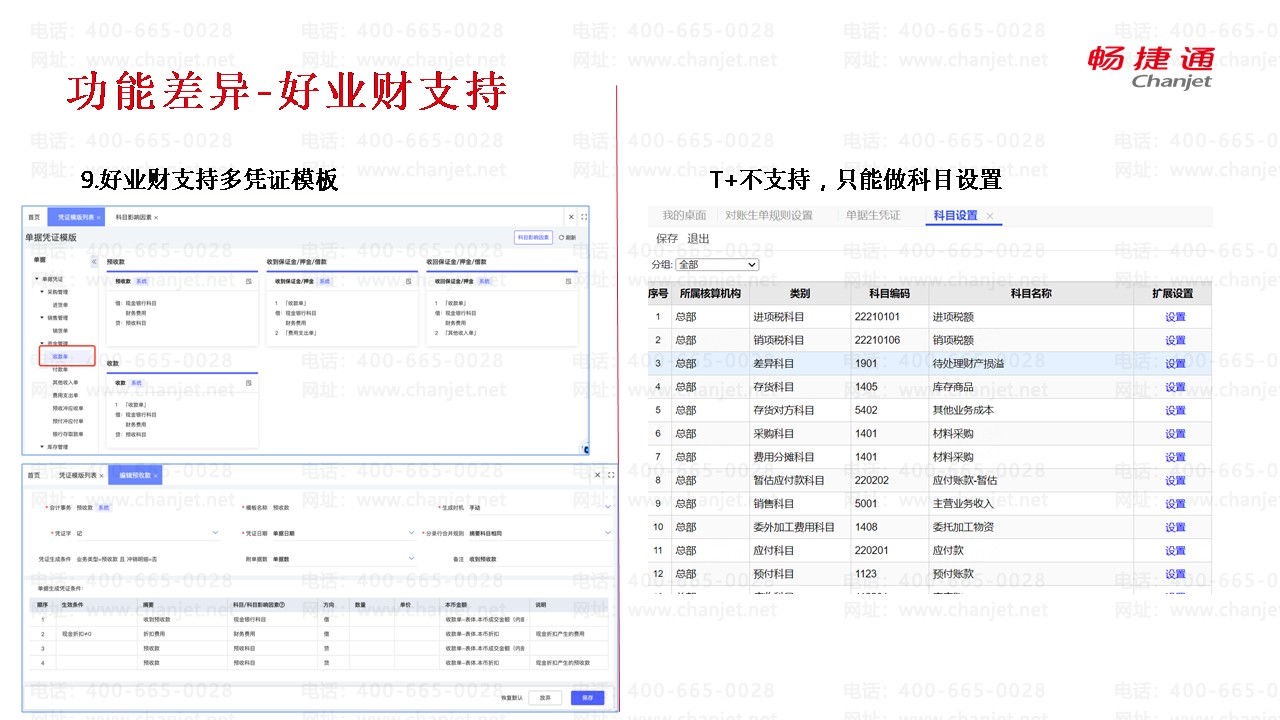Screen dimensions: 1280x720
Task: Switch to the 编辑预收款 tab
Action: click(x=135, y=476)
